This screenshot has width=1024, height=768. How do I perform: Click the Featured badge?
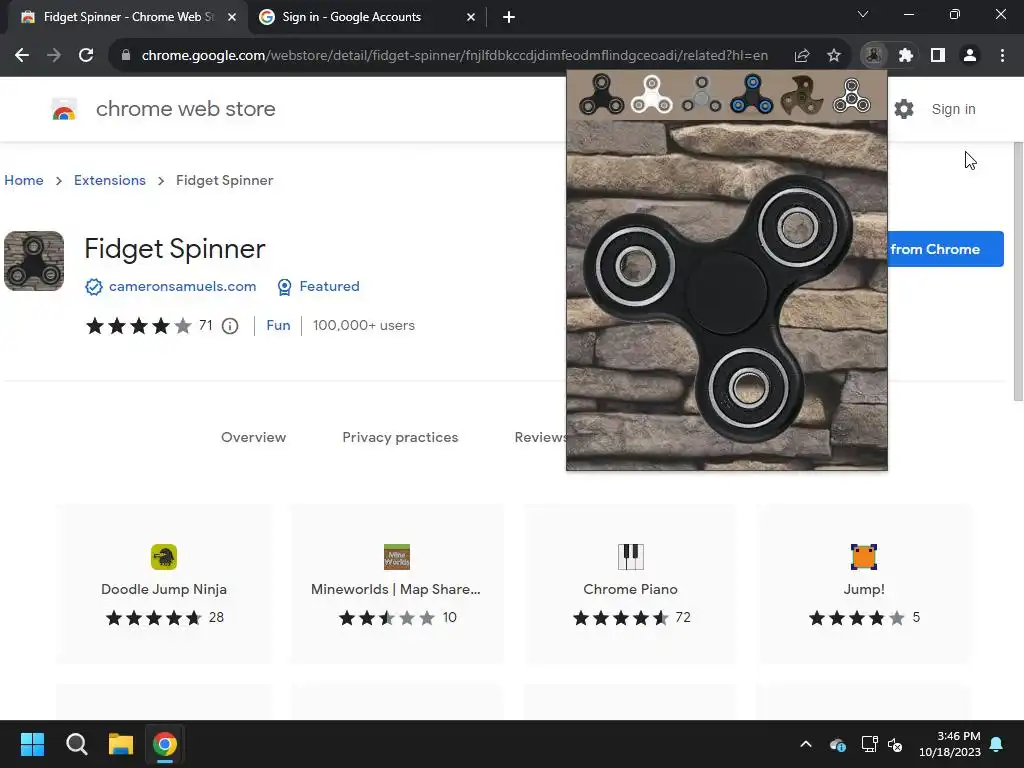[x=319, y=286]
